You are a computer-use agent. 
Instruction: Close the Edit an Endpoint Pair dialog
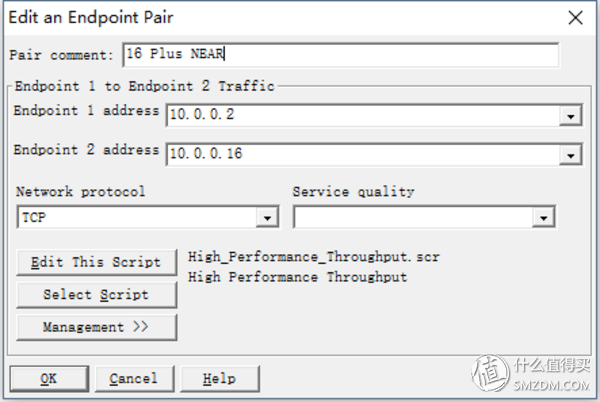[x=575, y=18]
